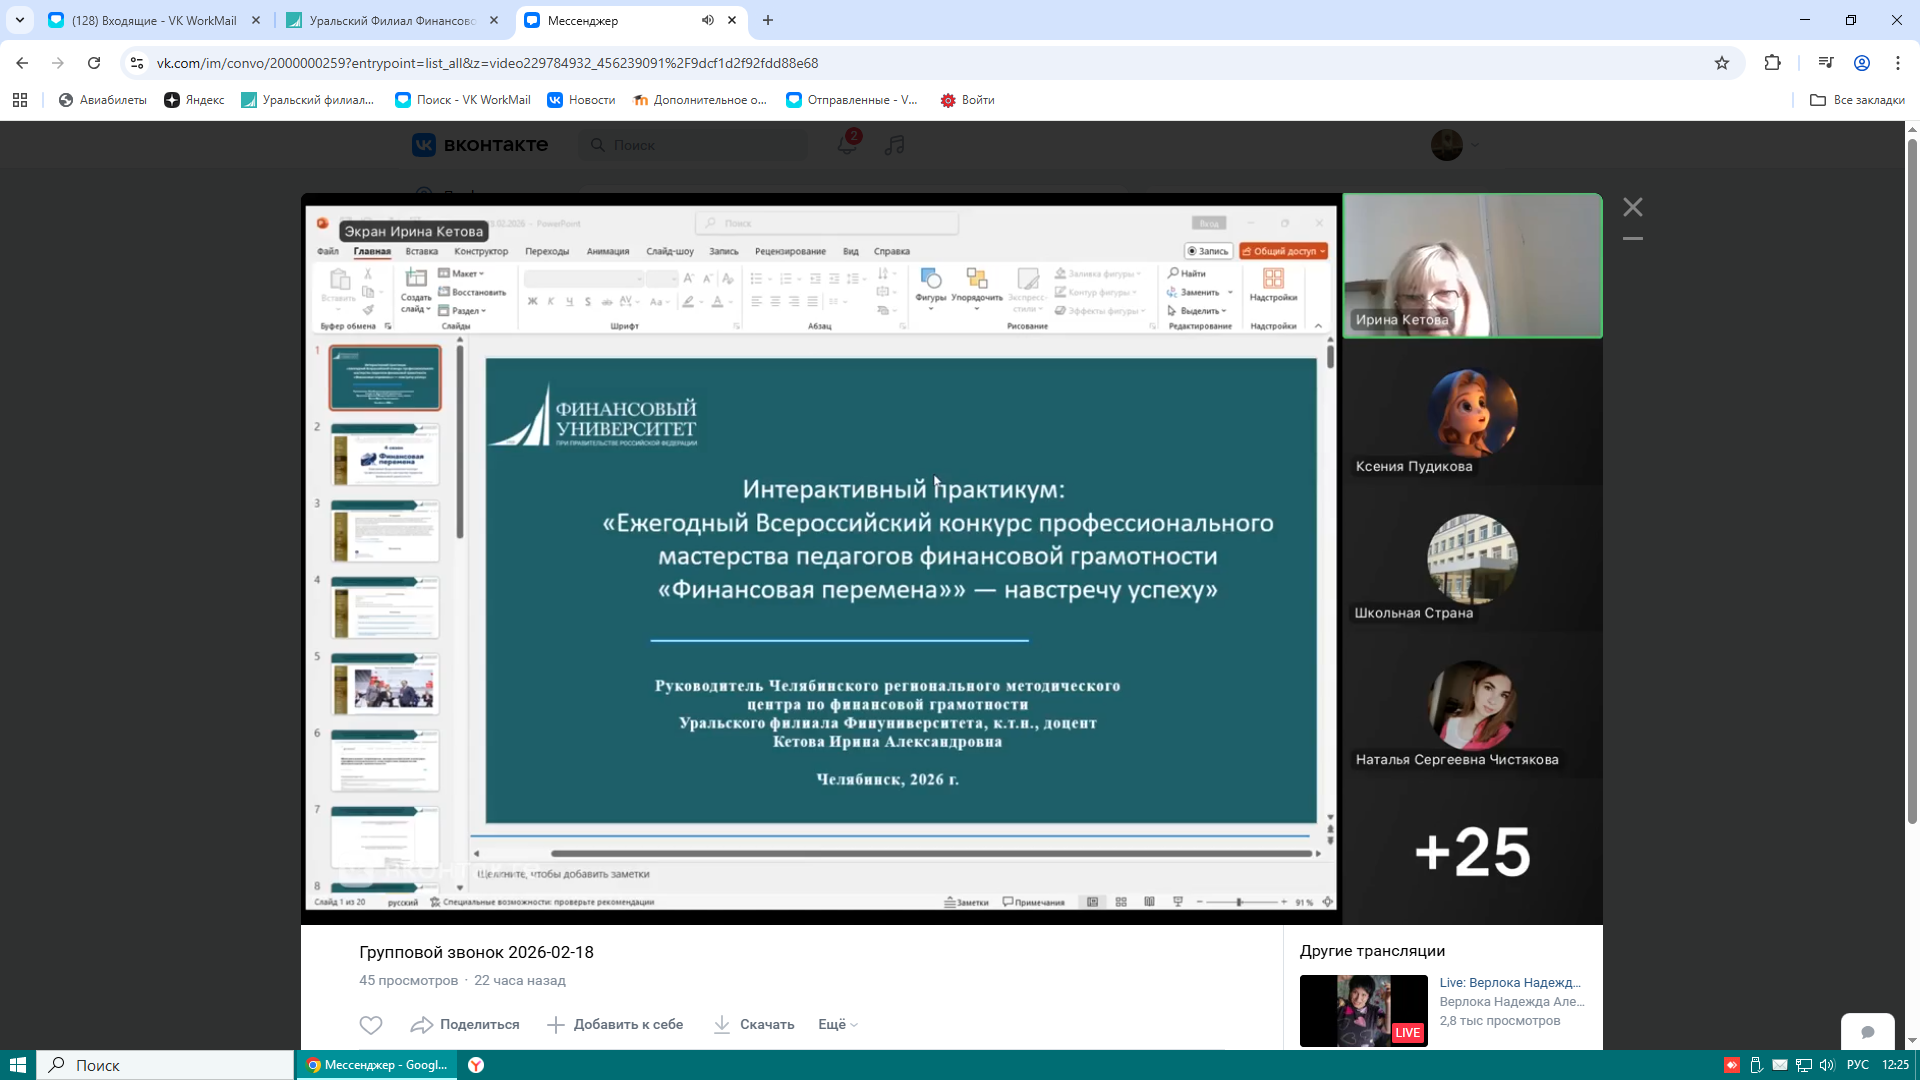
Task: Click the Упорядочить (Arrange) icon
Action: 977,278
